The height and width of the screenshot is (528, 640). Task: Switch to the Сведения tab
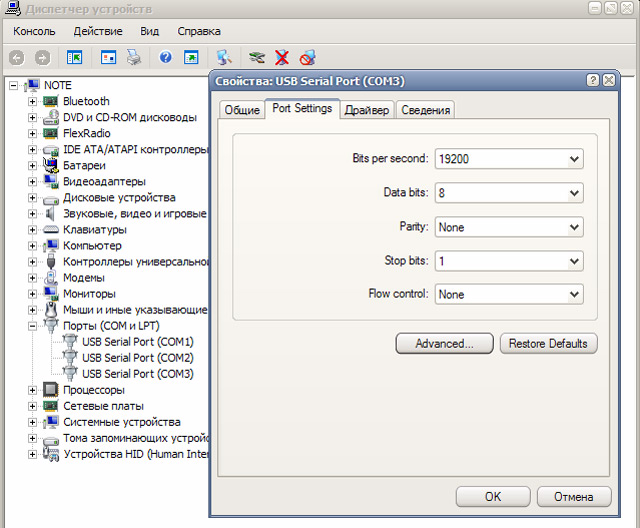pos(425,110)
